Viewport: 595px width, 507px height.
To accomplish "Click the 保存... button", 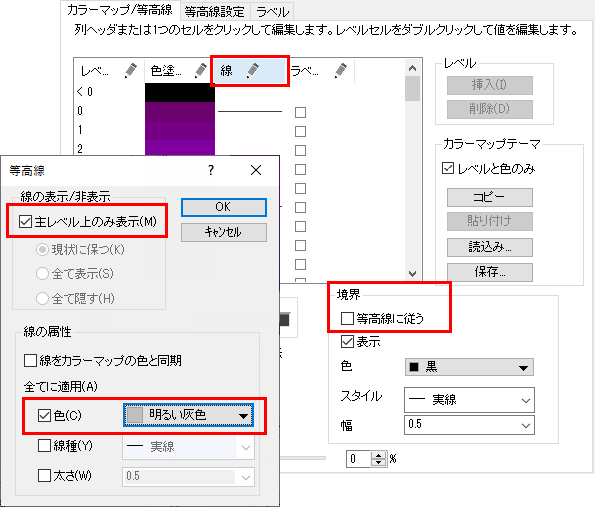I will click(x=490, y=272).
